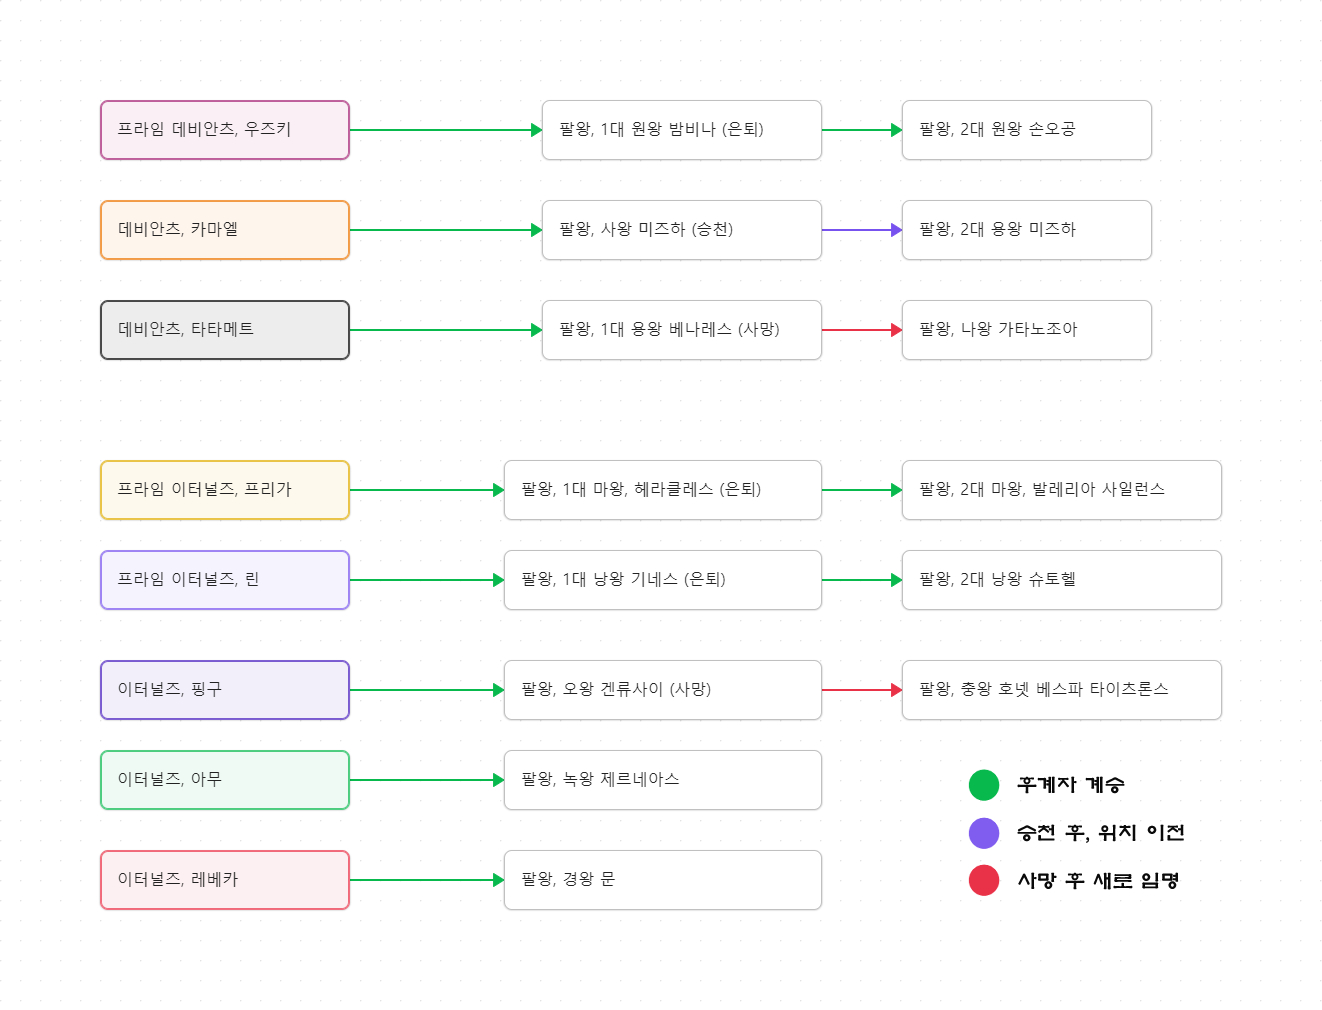Select the yellow 프라임 이터널즈, 프리가 node
1322x1010 pixels.
pos(225,490)
